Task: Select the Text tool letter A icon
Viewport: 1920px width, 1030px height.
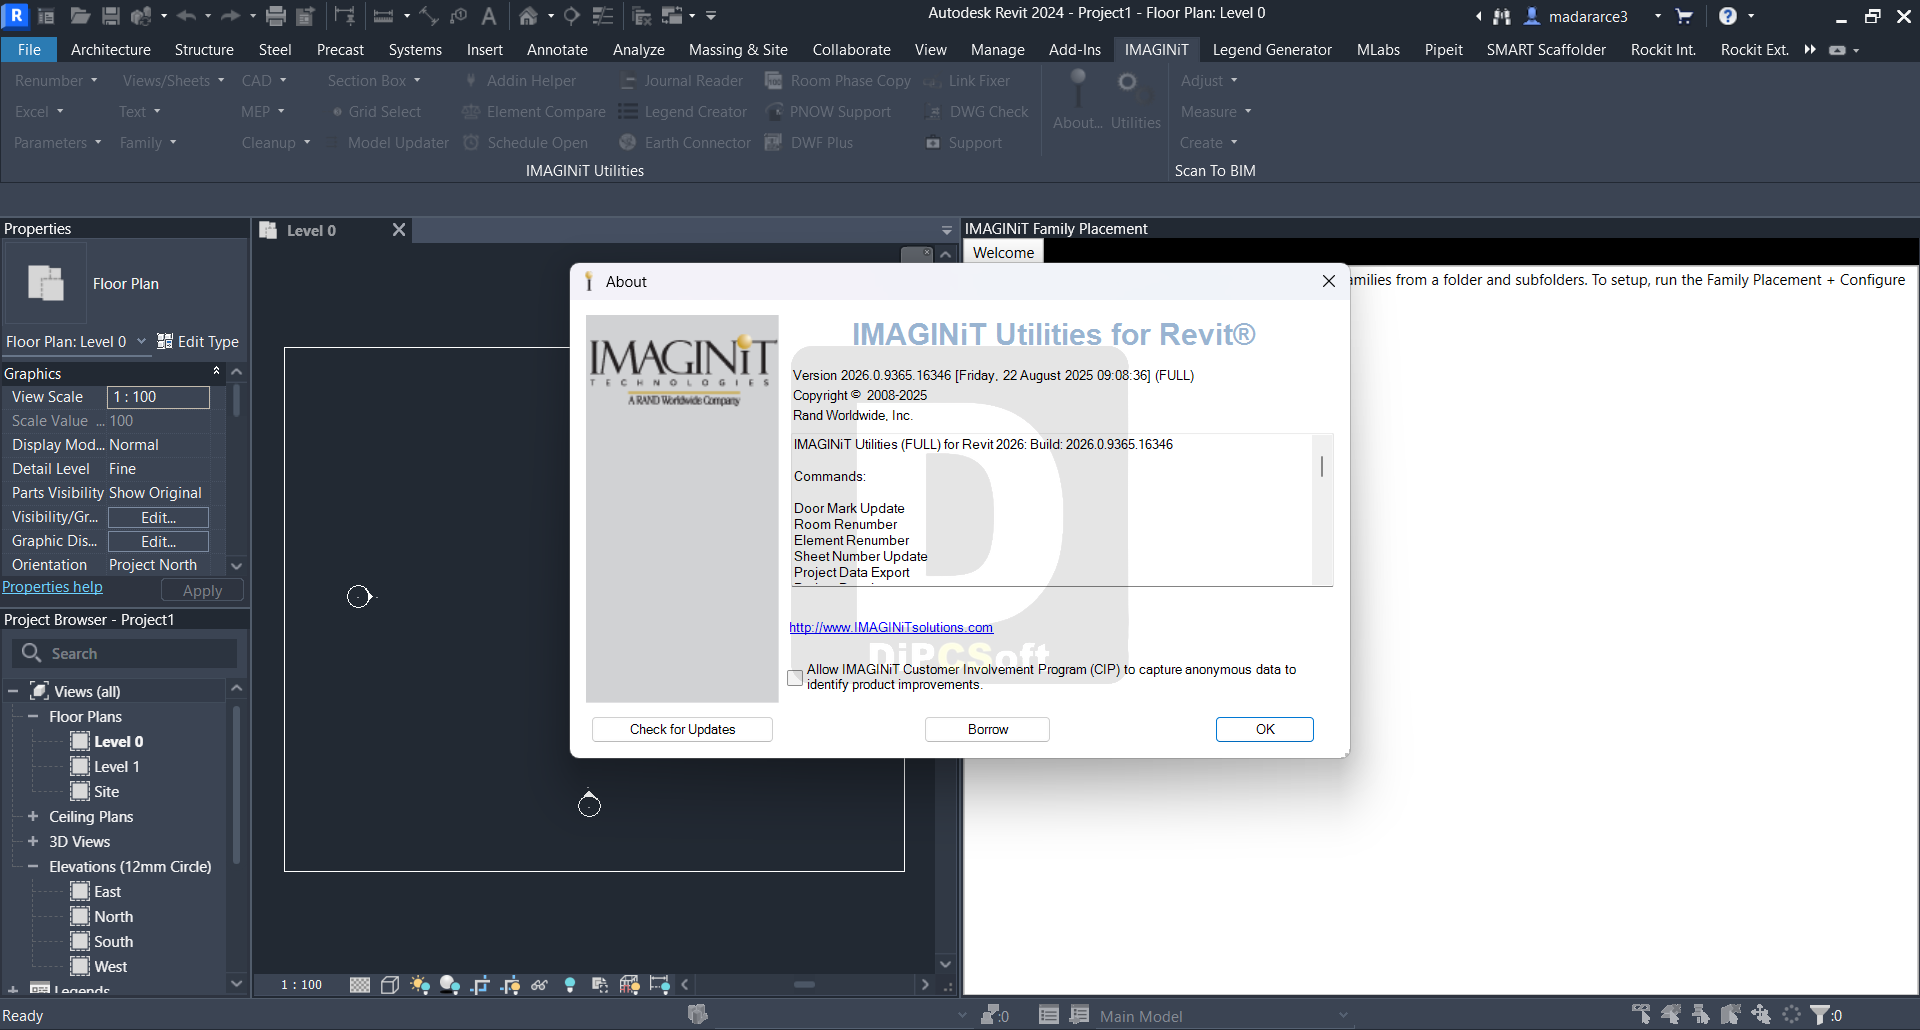Action: (489, 16)
